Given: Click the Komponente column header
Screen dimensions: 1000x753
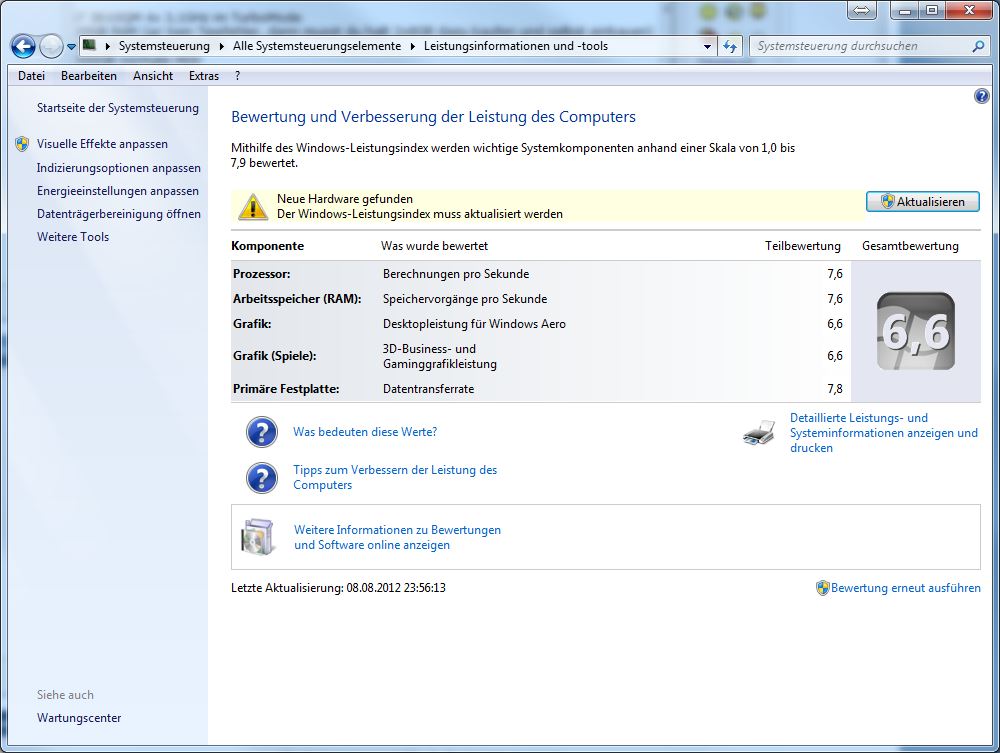Looking at the screenshot, I should (x=267, y=246).
